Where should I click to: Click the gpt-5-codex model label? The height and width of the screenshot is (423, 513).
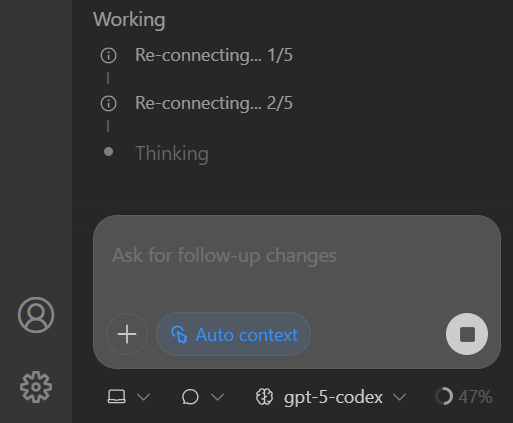(x=333, y=397)
